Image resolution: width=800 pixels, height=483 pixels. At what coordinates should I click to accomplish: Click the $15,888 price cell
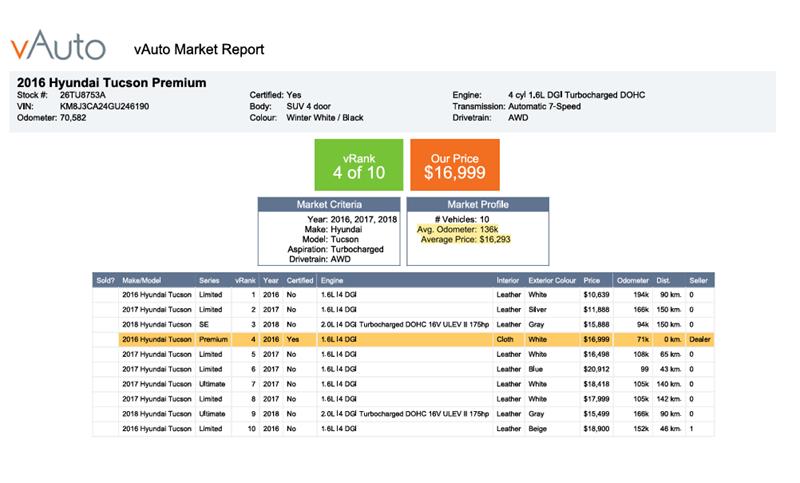(x=596, y=324)
